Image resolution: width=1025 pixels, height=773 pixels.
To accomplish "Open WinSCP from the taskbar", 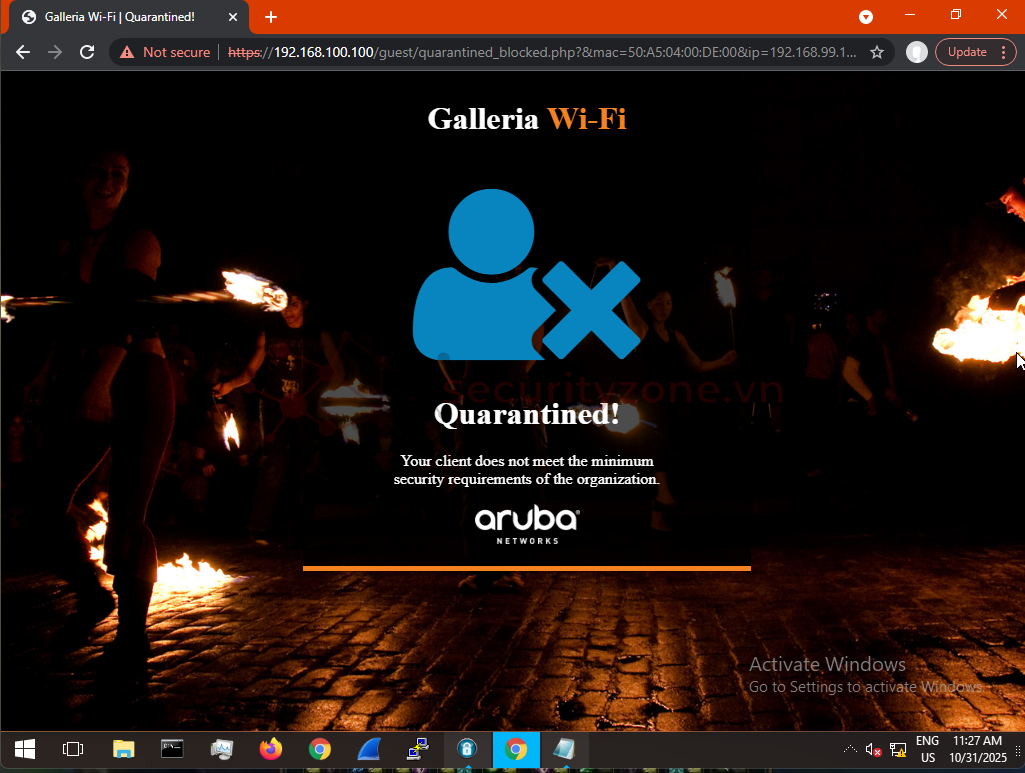I will point(417,749).
